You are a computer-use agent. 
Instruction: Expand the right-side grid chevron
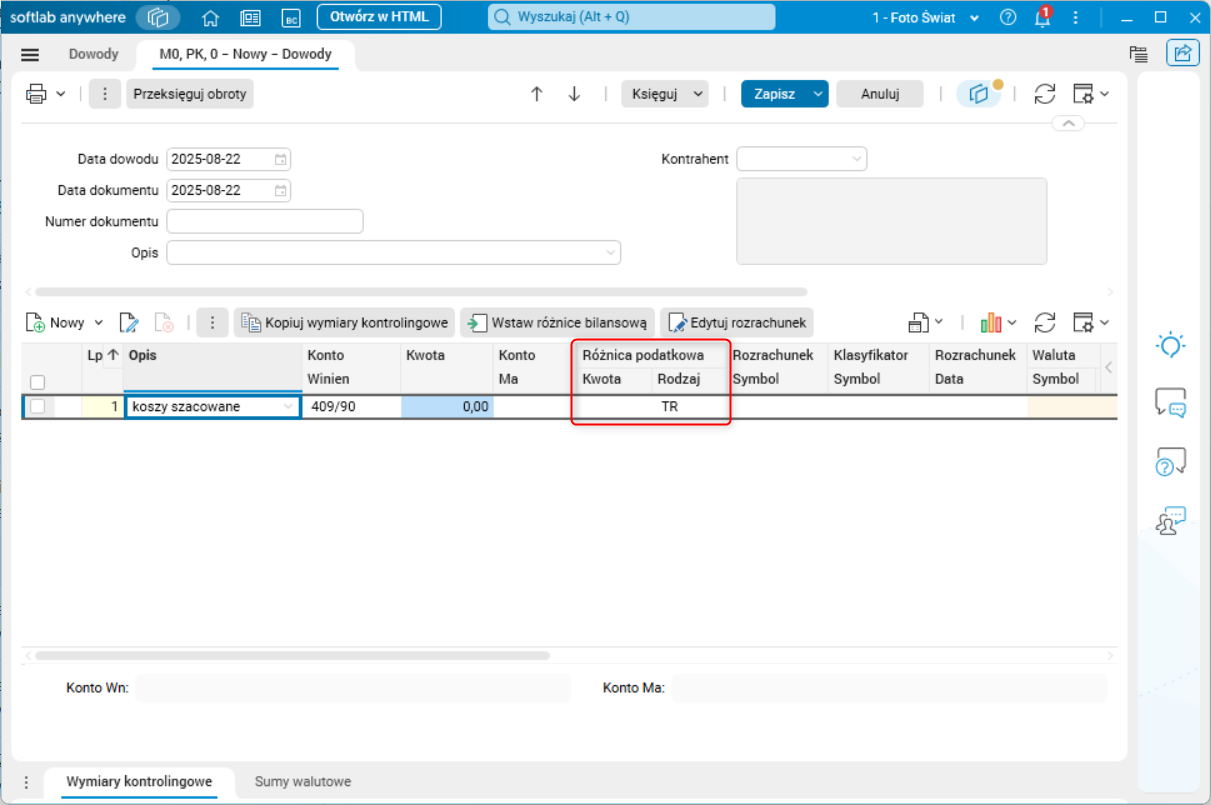tap(1108, 368)
